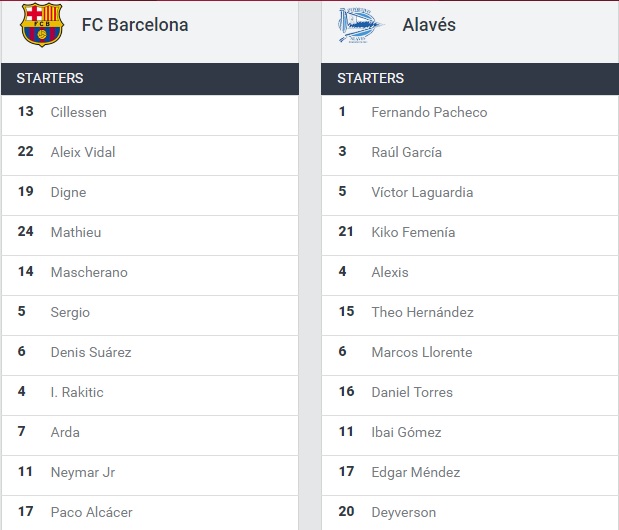Select Ibai Gómez, number 11

[x=406, y=432]
